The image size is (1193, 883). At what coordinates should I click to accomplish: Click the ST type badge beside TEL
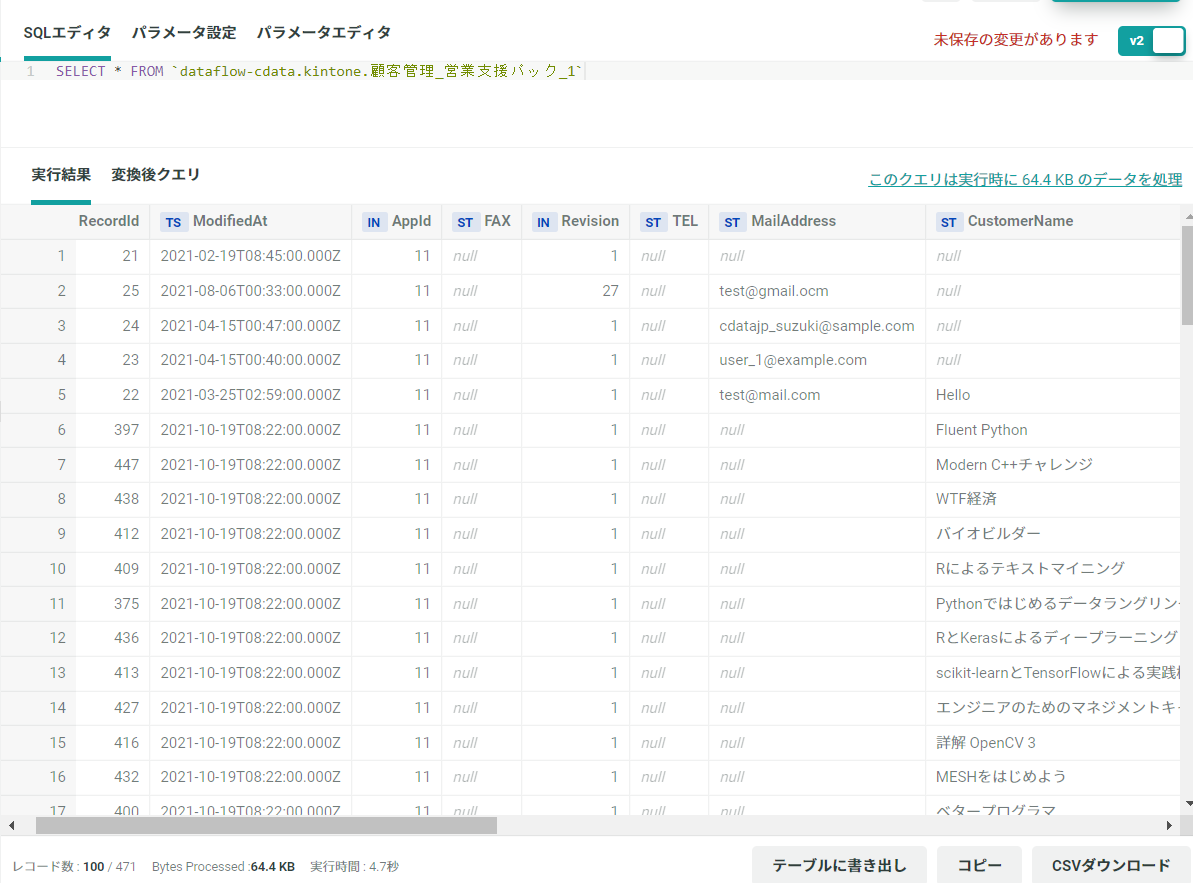(653, 222)
